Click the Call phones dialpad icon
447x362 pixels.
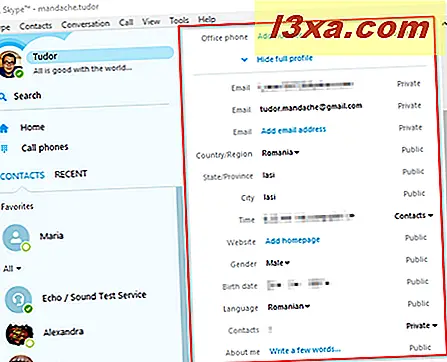pyautogui.click(x=4, y=149)
